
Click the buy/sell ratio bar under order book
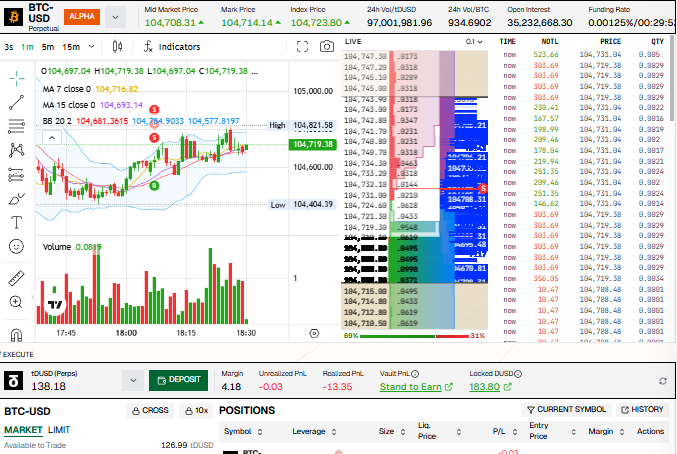click(x=414, y=336)
